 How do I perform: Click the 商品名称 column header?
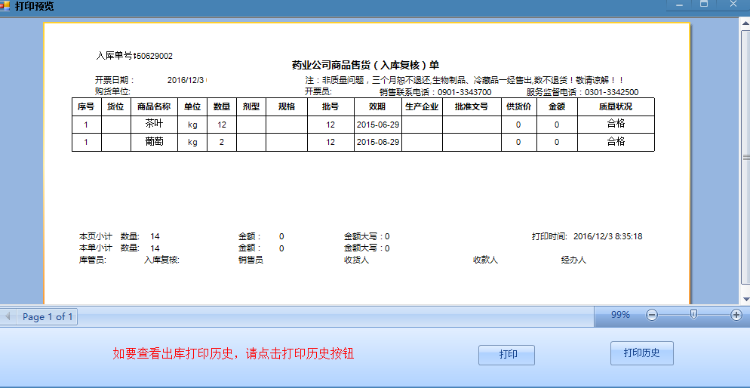tap(154, 107)
